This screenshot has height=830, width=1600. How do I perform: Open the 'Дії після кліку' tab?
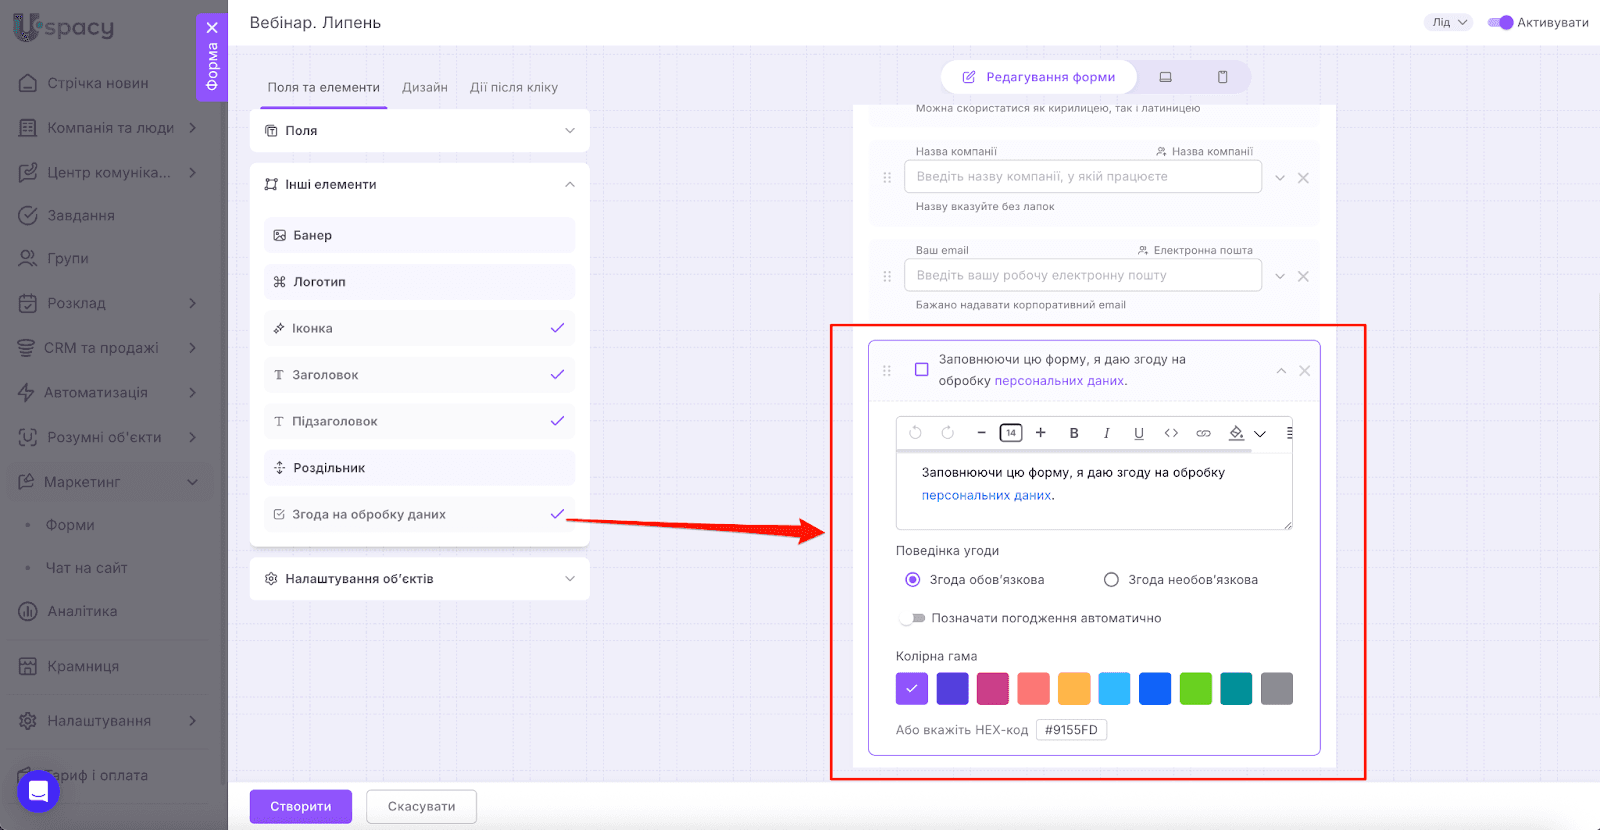point(514,88)
